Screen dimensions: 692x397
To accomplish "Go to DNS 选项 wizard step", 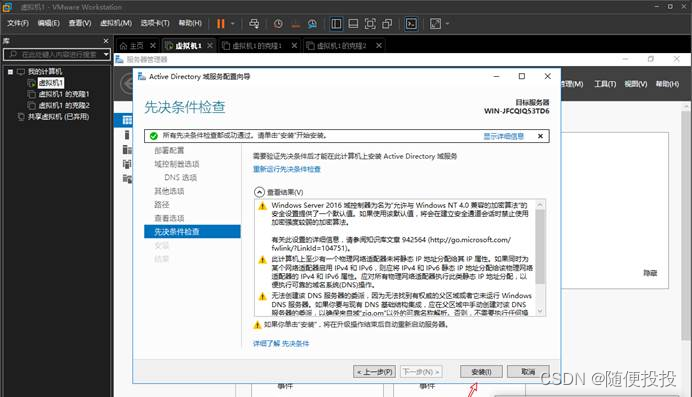I will pyautogui.click(x=181, y=177).
